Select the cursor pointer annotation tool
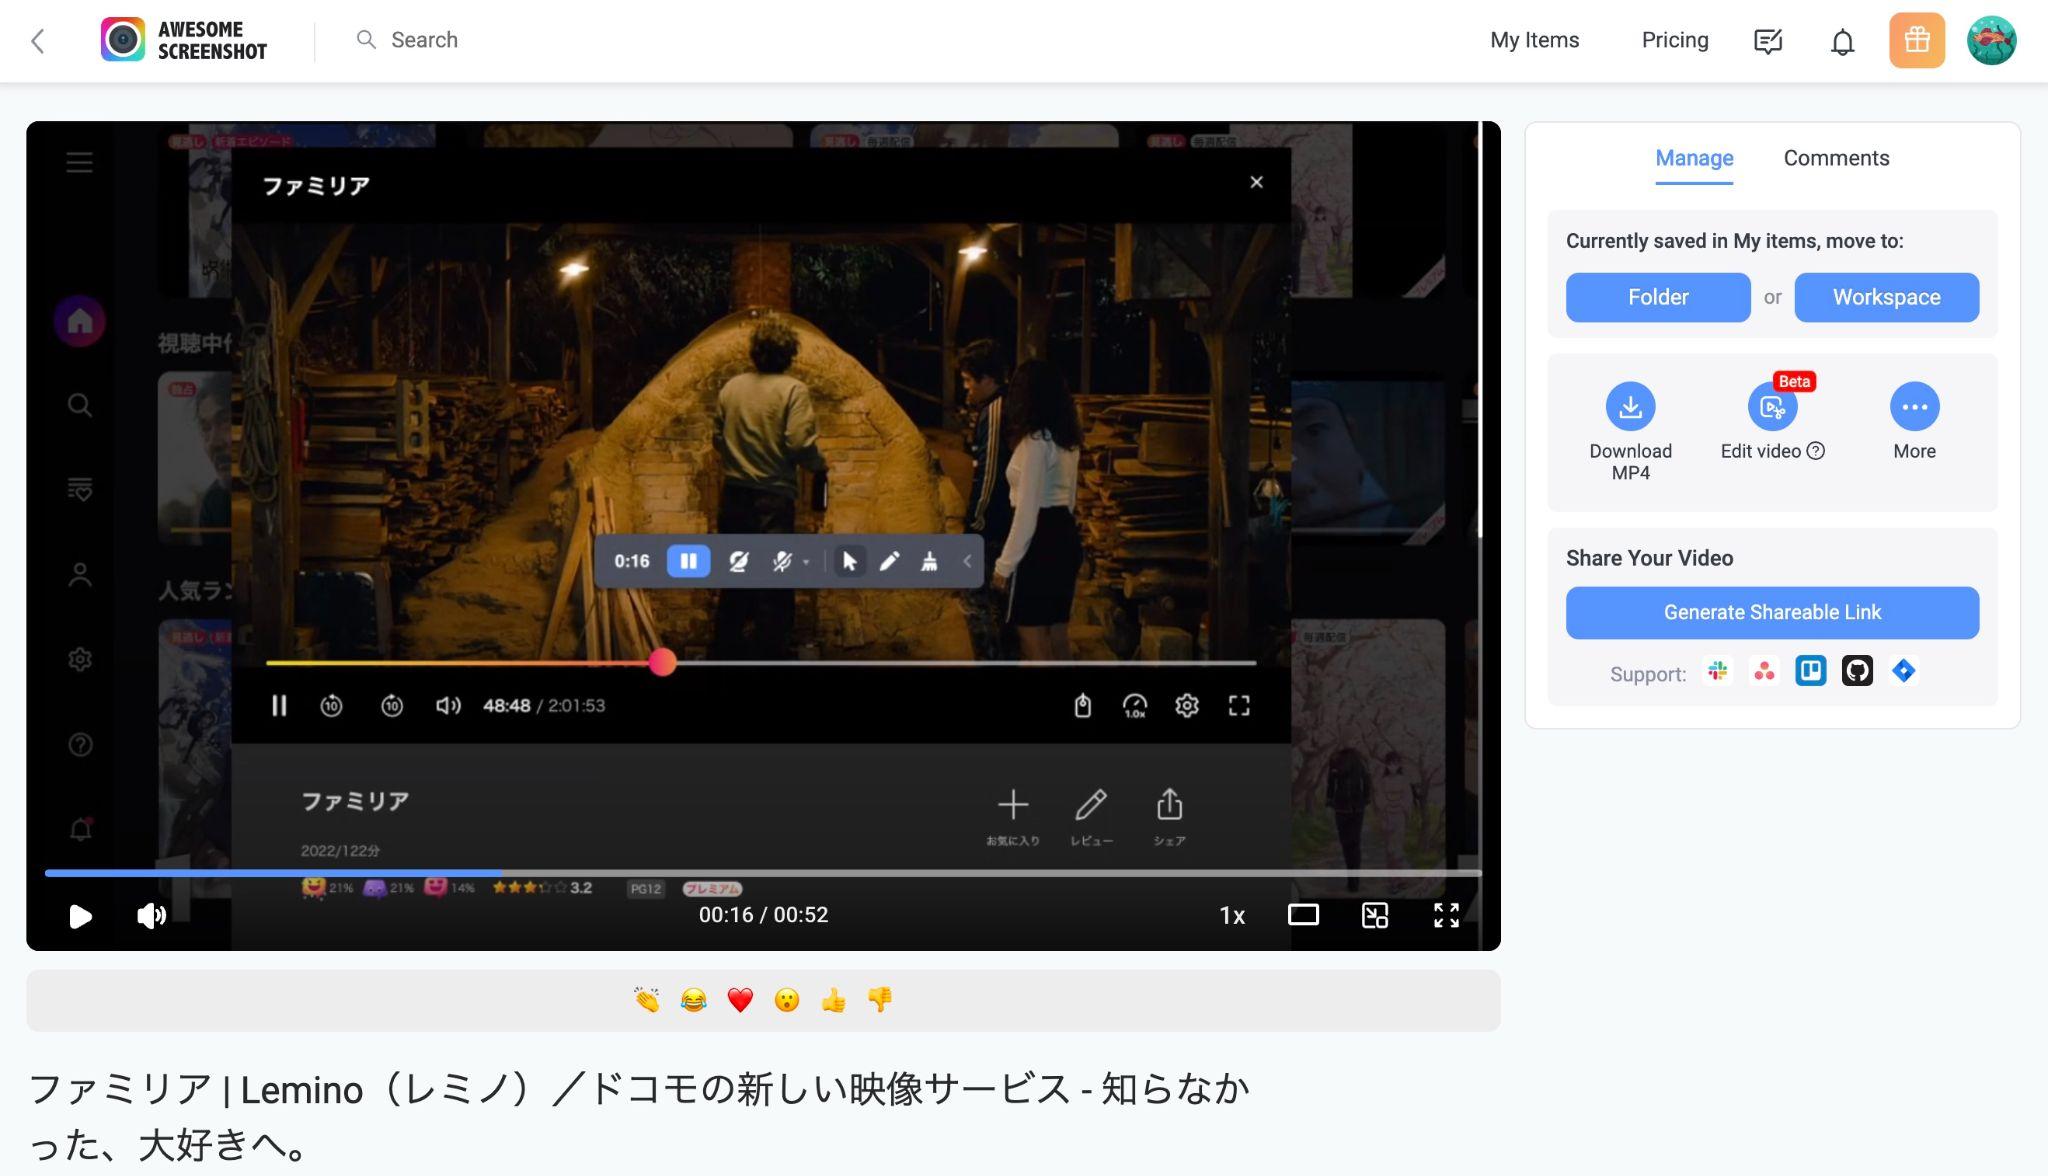 click(x=849, y=561)
